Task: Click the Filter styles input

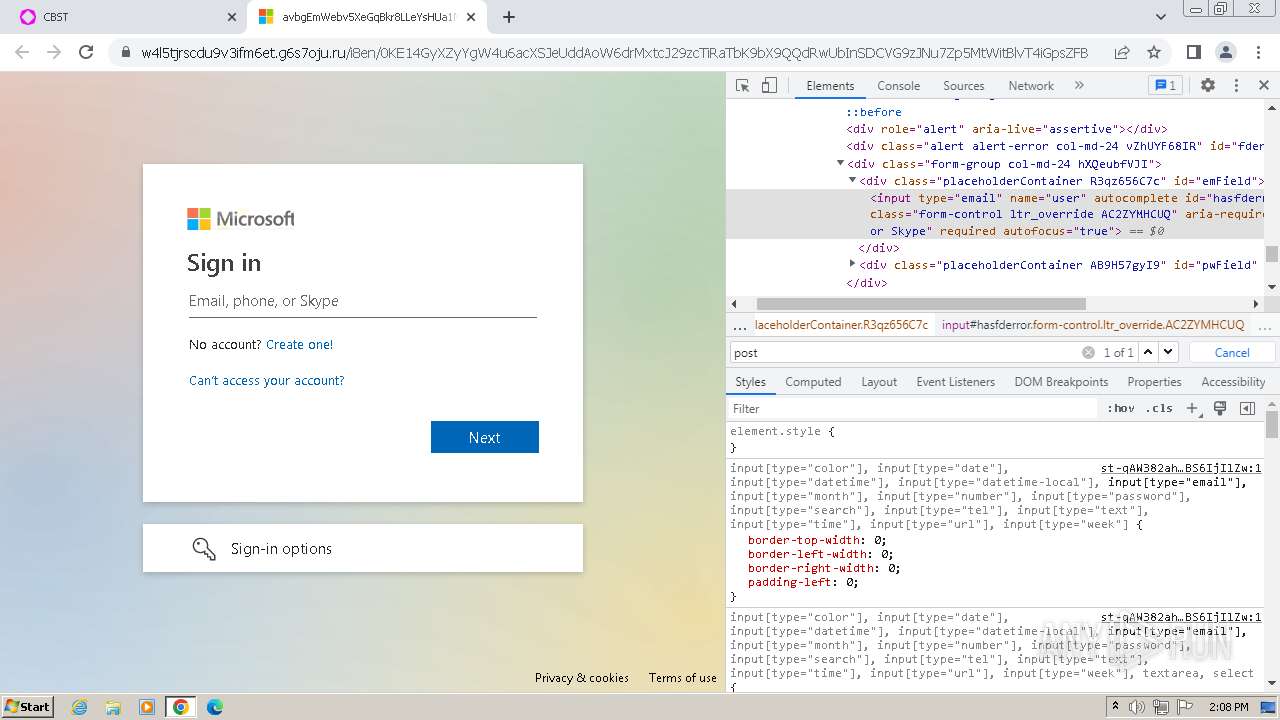Action: tap(913, 408)
